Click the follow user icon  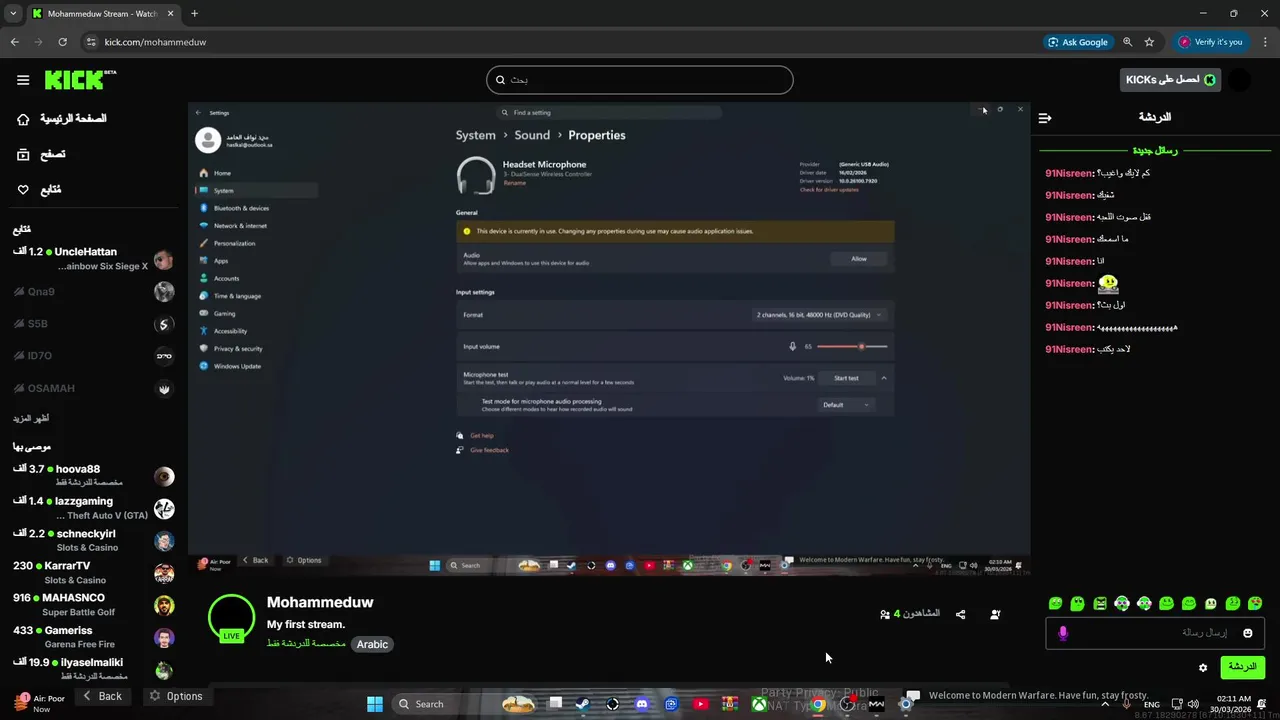click(x=995, y=615)
